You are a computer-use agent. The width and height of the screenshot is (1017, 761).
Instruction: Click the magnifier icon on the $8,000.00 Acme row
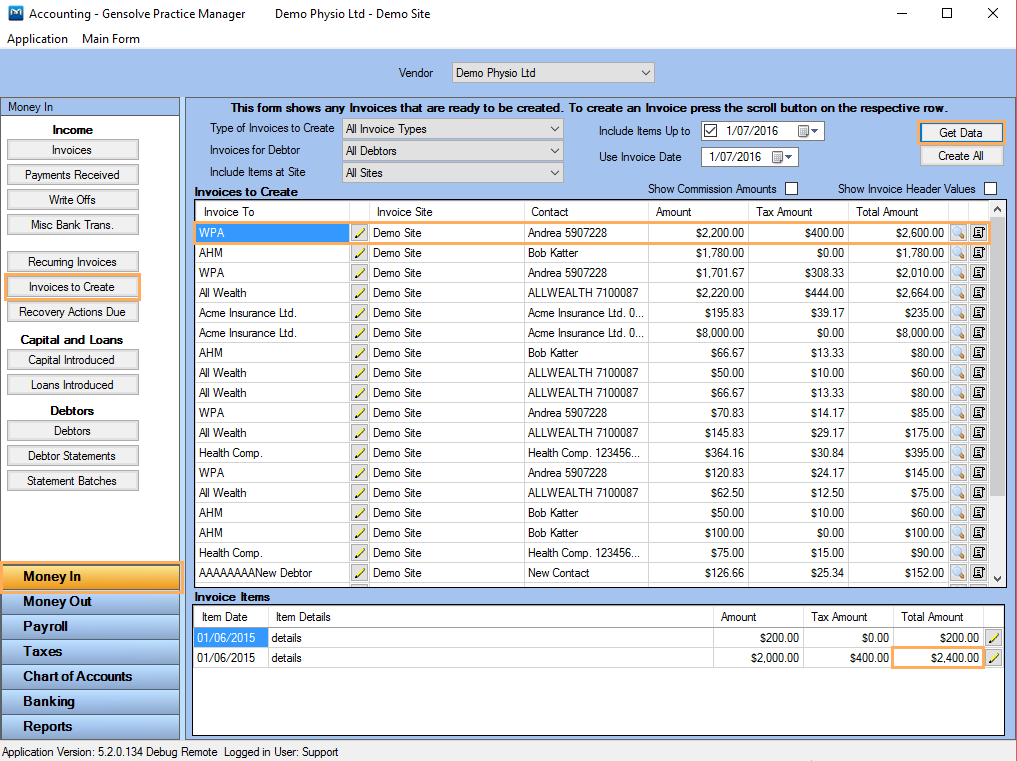point(958,333)
